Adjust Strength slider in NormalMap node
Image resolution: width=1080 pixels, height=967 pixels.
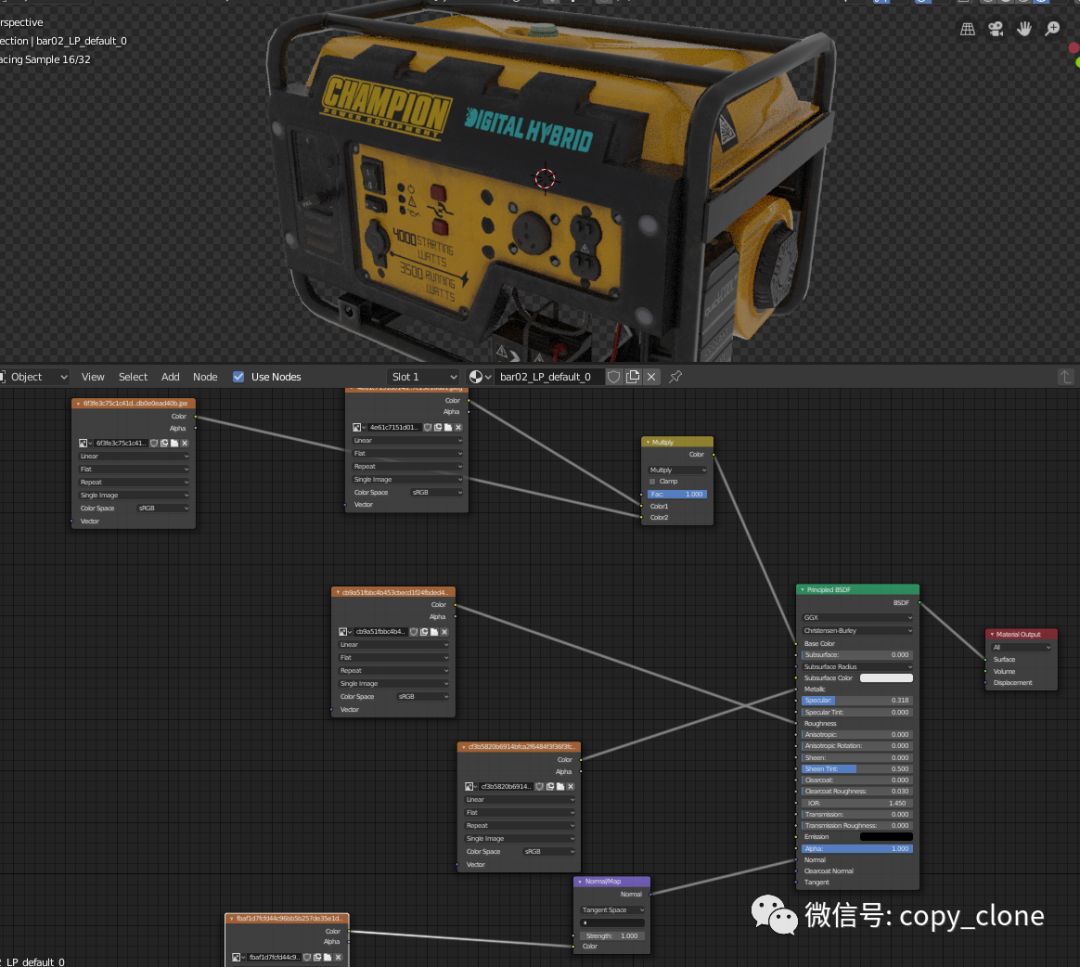[x=613, y=936]
